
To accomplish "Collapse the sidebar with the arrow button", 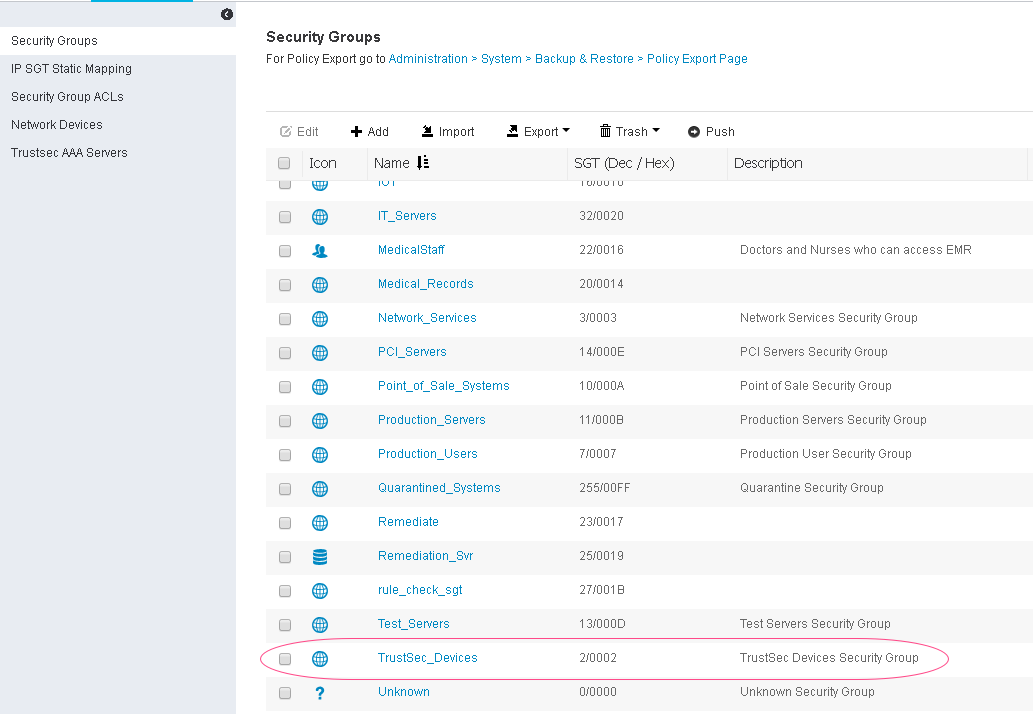I will click(226, 14).
